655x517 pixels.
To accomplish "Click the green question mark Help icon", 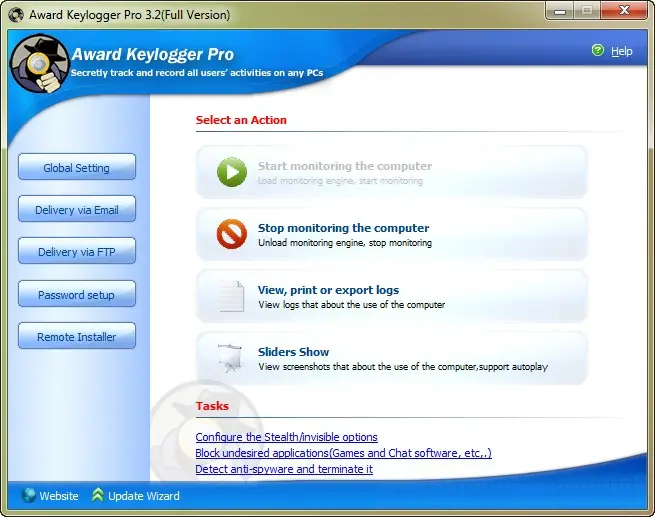I will click(x=598, y=51).
